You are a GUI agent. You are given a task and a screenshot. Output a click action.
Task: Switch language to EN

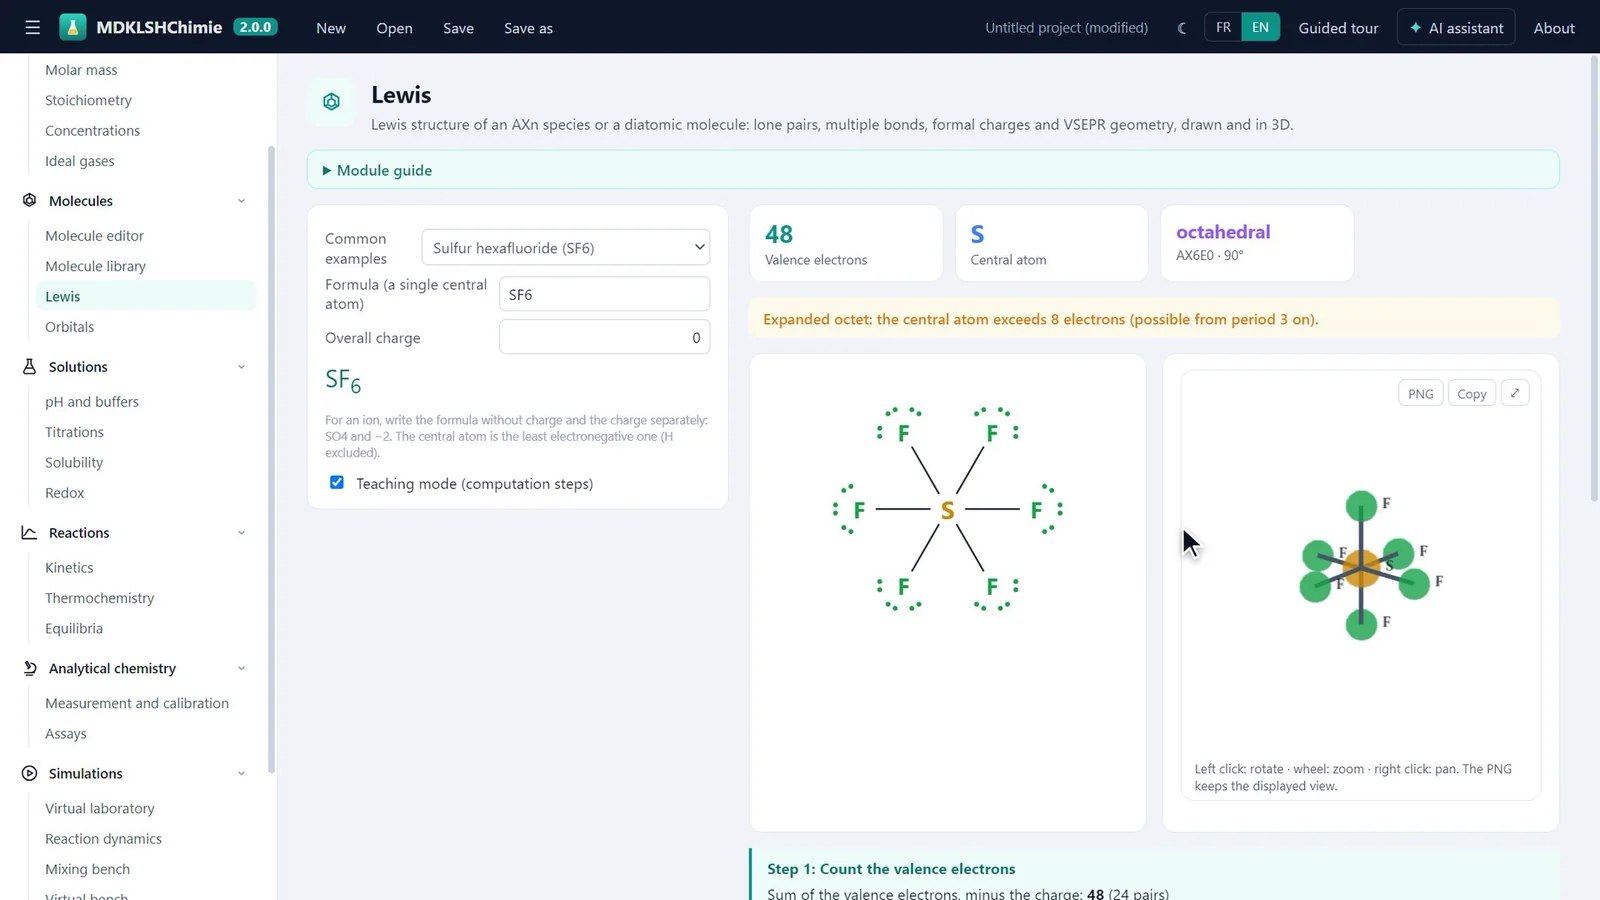click(x=1260, y=28)
